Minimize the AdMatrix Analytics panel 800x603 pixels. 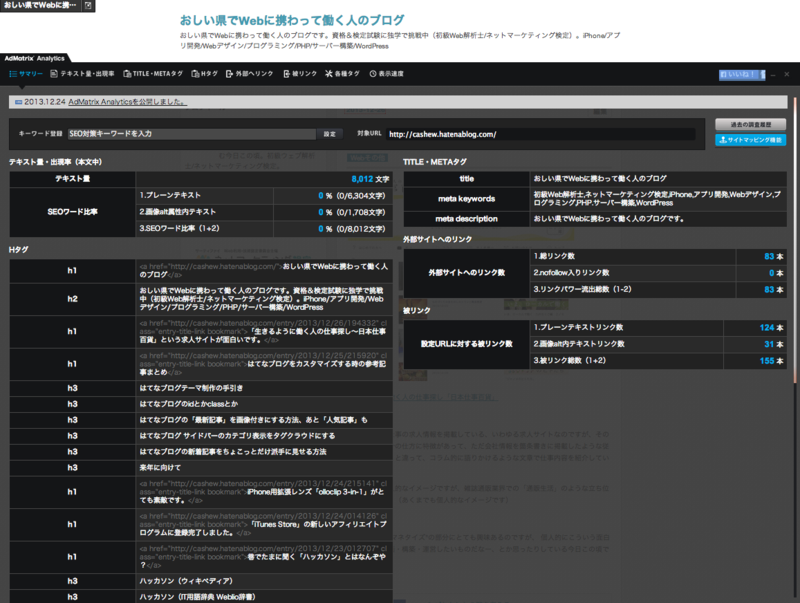coord(773,74)
